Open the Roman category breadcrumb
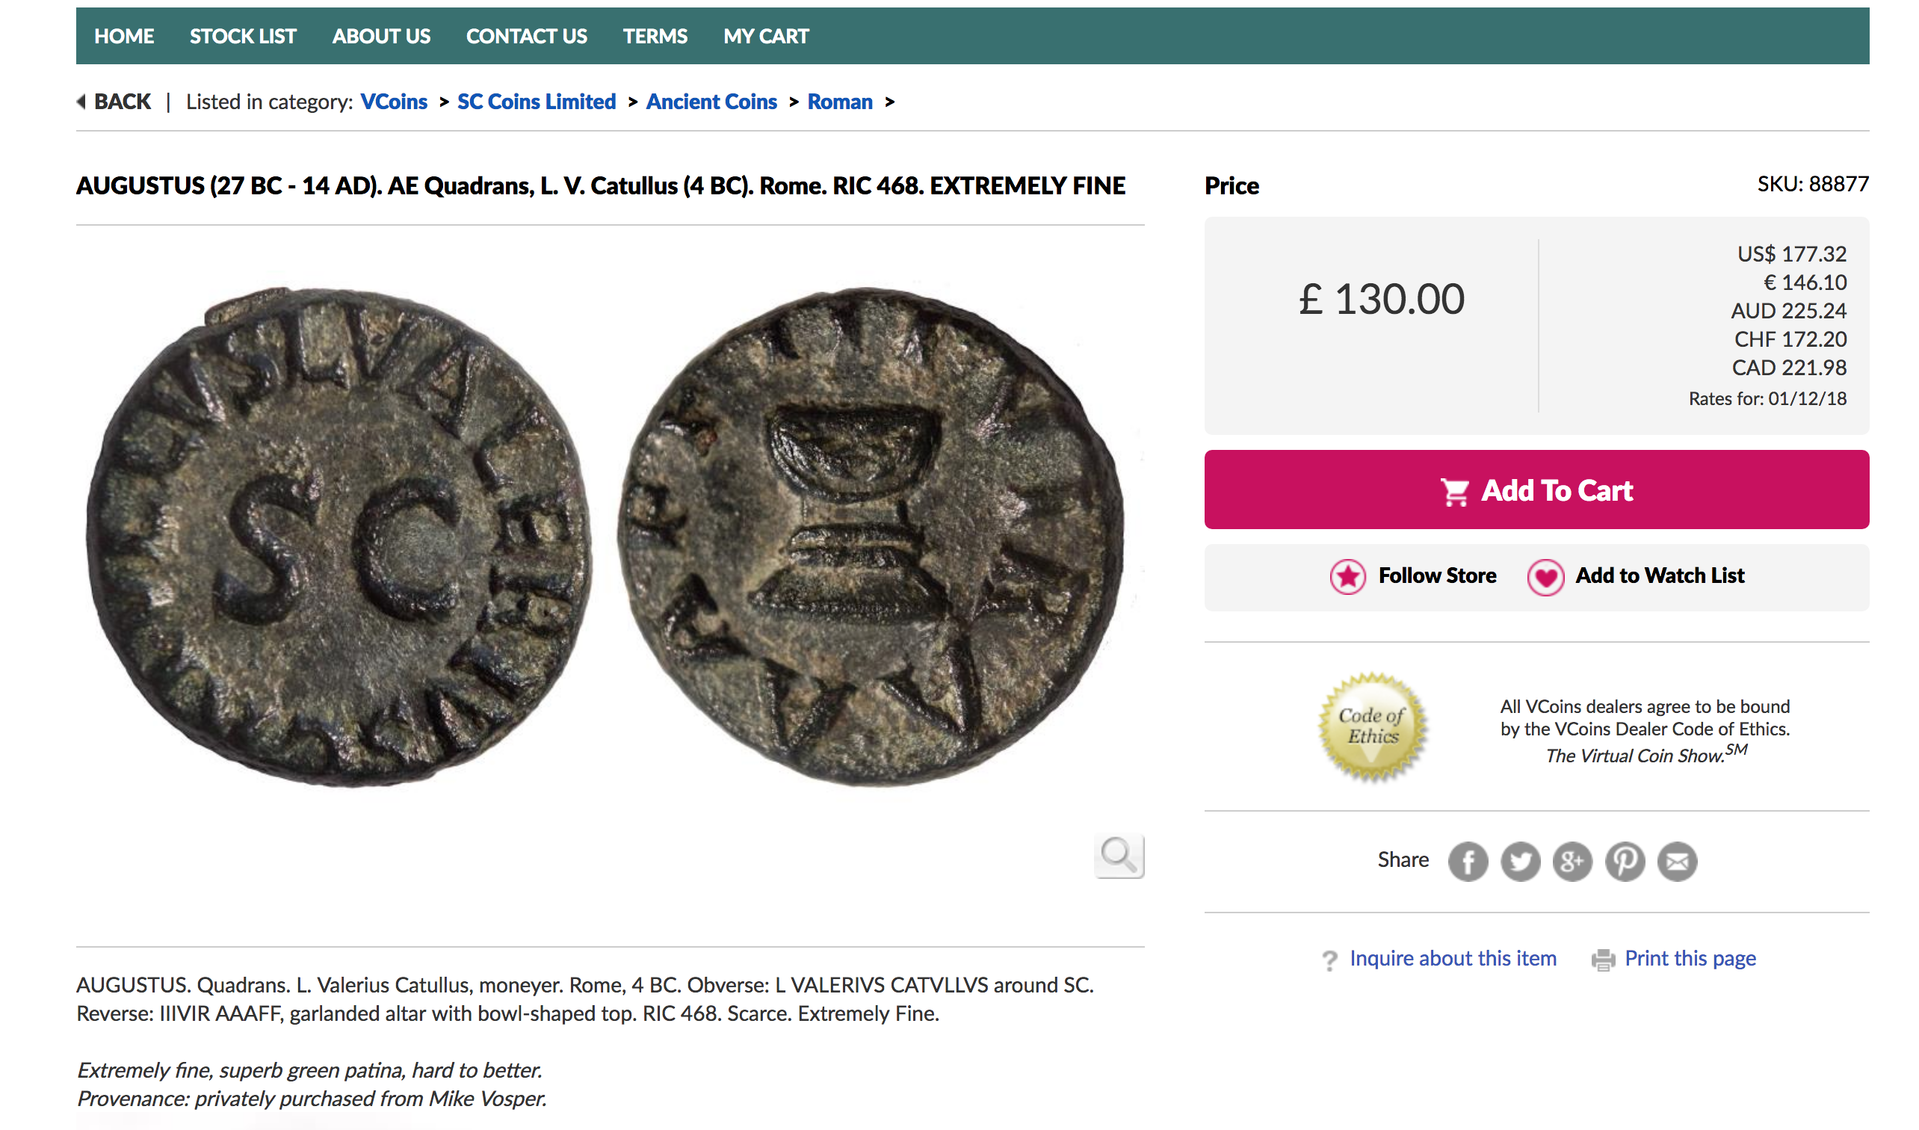Screen dimensions: 1919x1130 click(x=840, y=102)
